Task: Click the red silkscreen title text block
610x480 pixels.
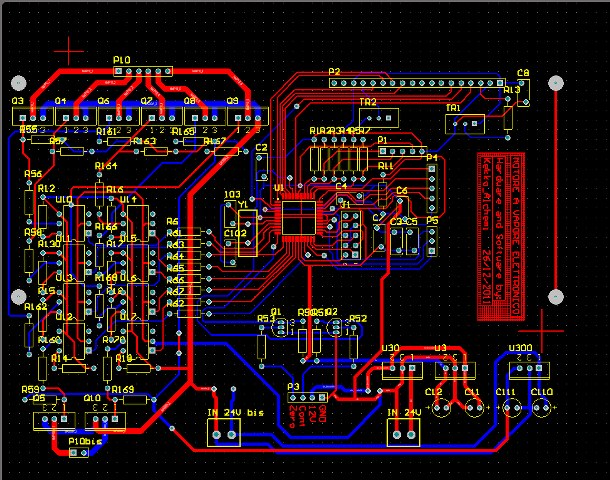Action: click(495, 236)
